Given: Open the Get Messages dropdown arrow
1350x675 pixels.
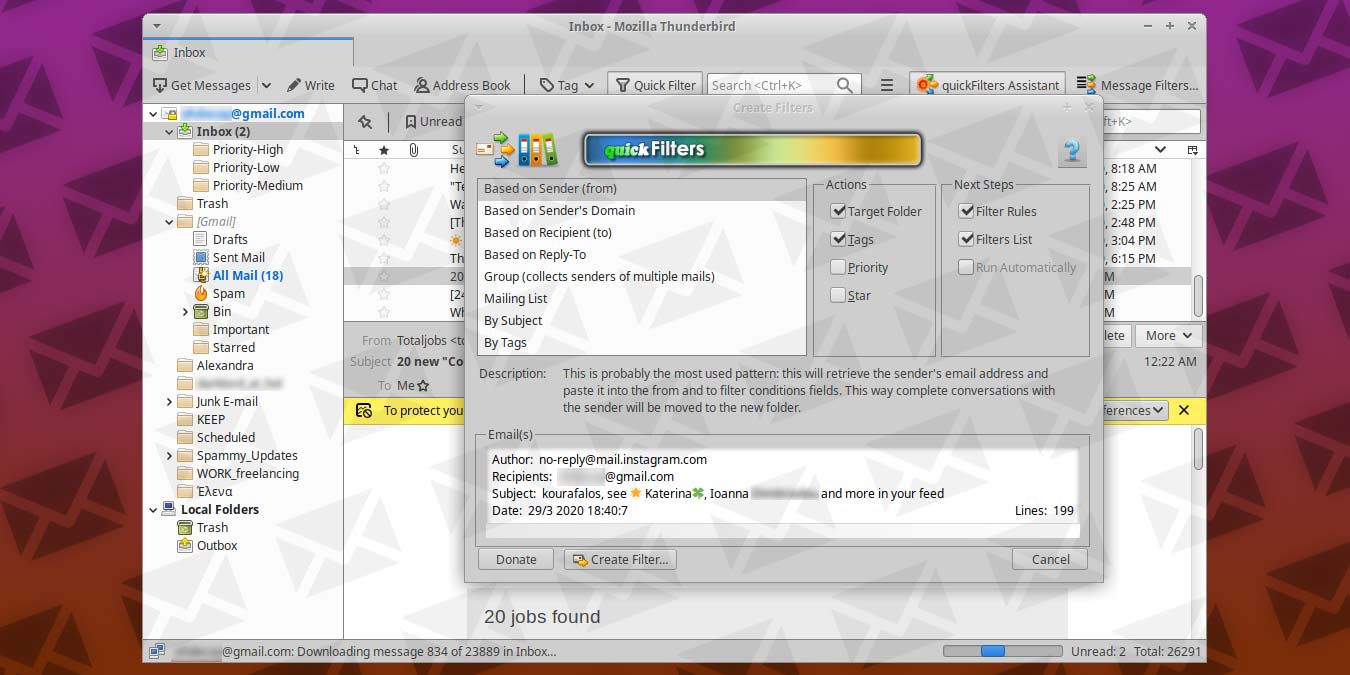Looking at the screenshot, I should click(266, 85).
